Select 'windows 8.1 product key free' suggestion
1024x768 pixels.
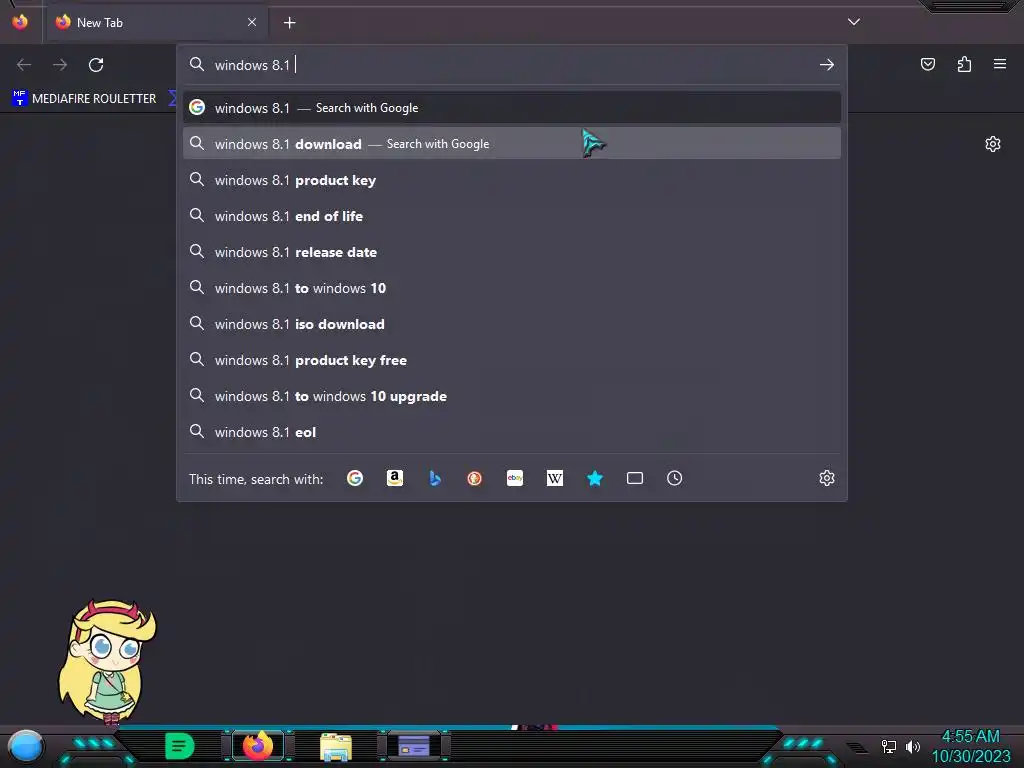(512, 360)
